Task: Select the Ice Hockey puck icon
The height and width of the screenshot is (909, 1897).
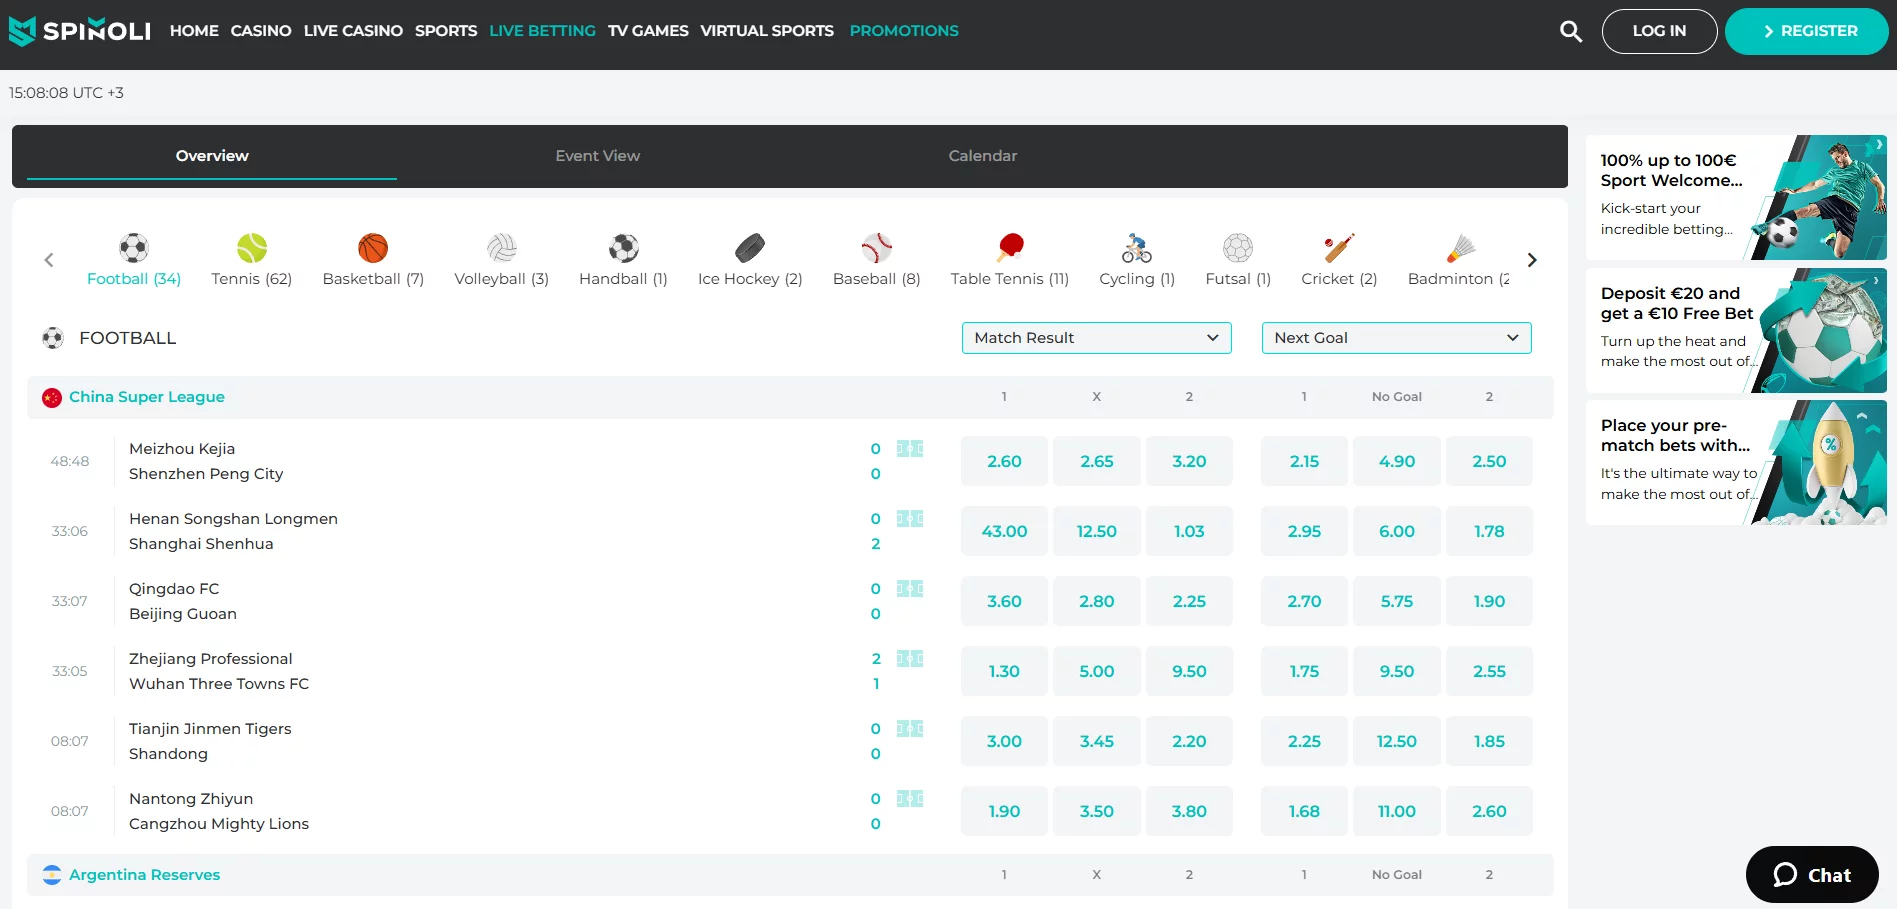Action: tap(750, 247)
